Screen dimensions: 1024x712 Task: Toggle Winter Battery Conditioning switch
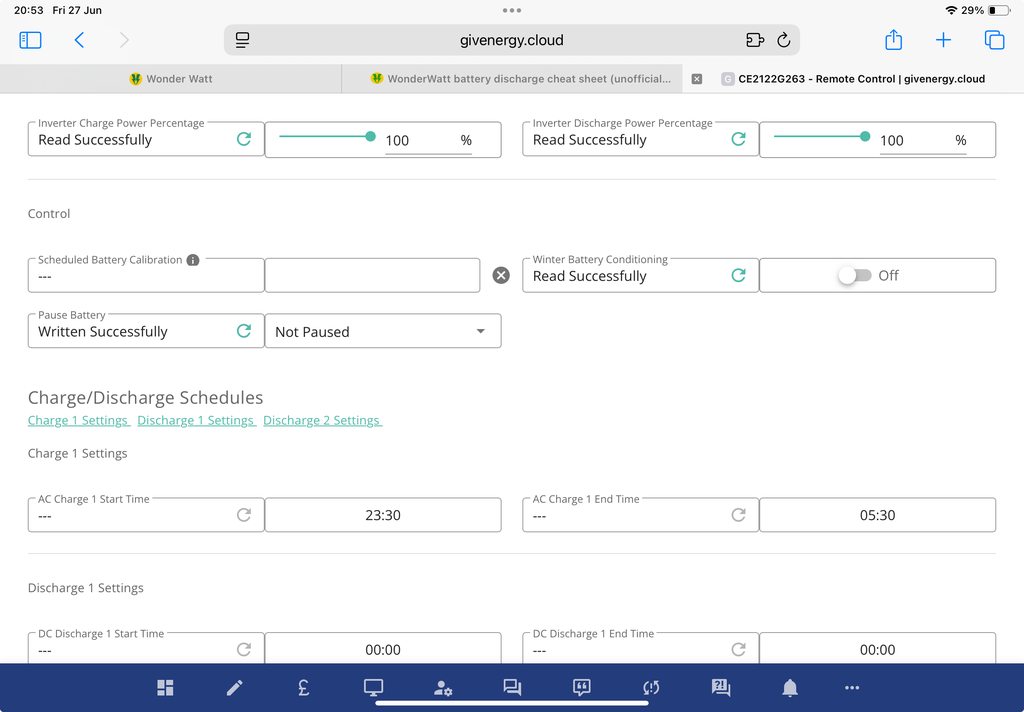(855, 275)
